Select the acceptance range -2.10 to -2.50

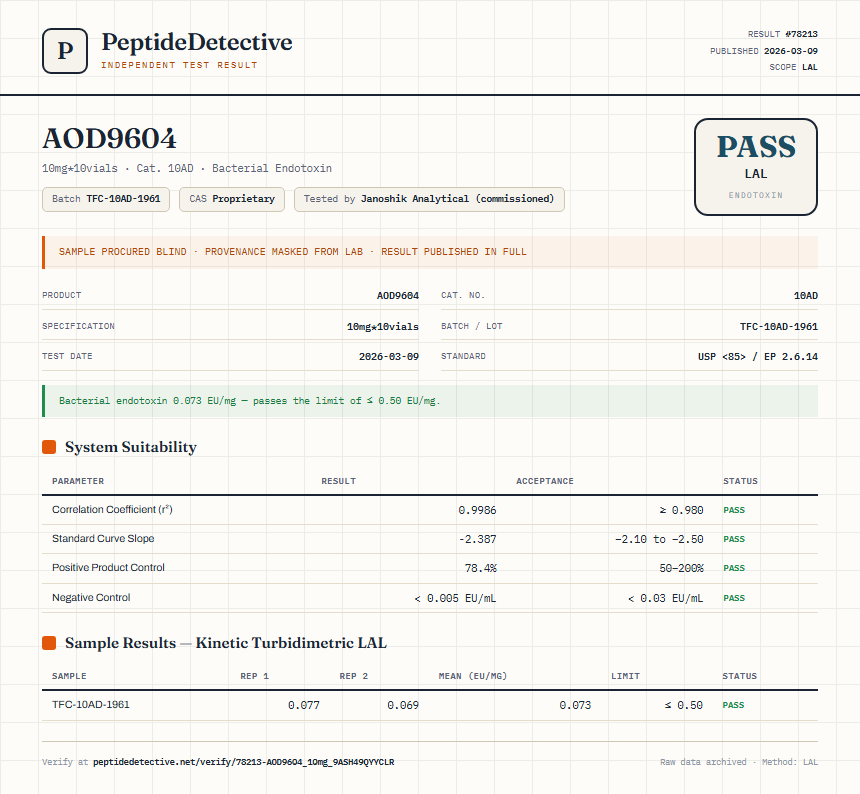coord(659,539)
